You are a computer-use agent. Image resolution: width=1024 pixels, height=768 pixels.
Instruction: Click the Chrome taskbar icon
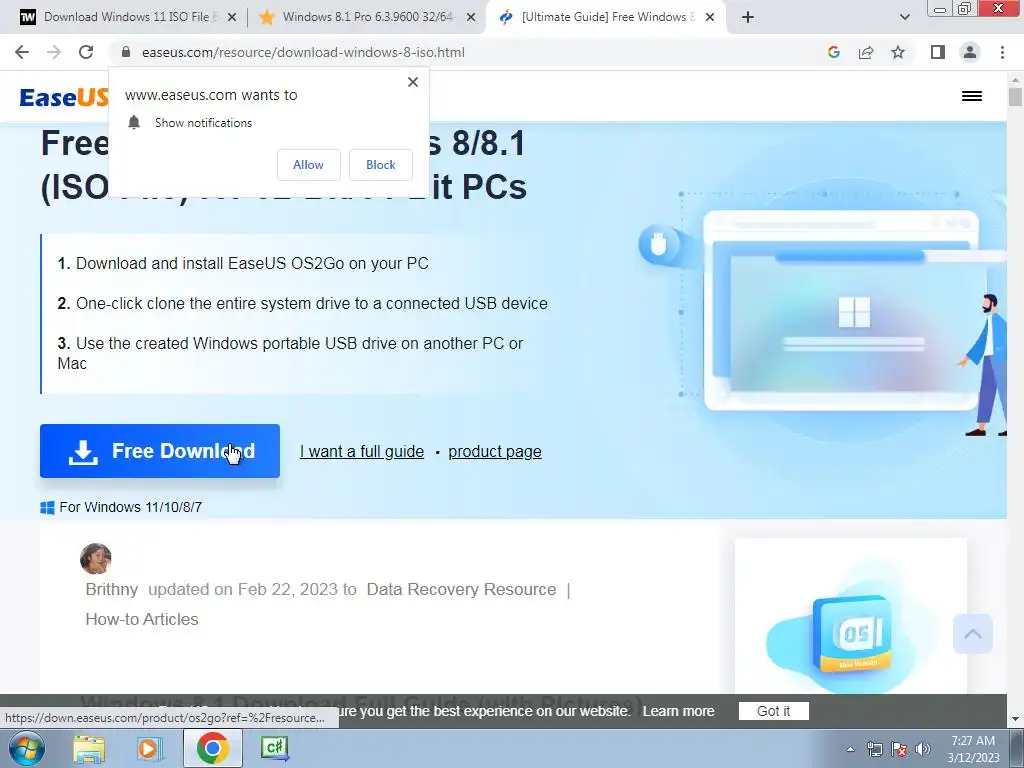pyautogui.click(x=212, y=748)
